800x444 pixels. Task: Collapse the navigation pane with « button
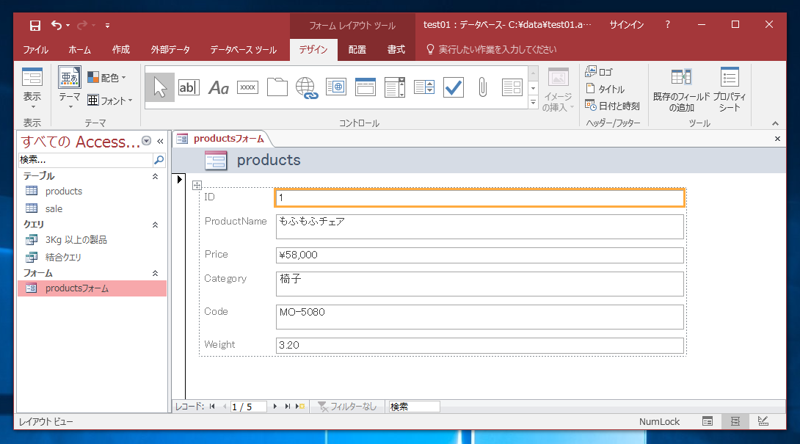(160, 141)
